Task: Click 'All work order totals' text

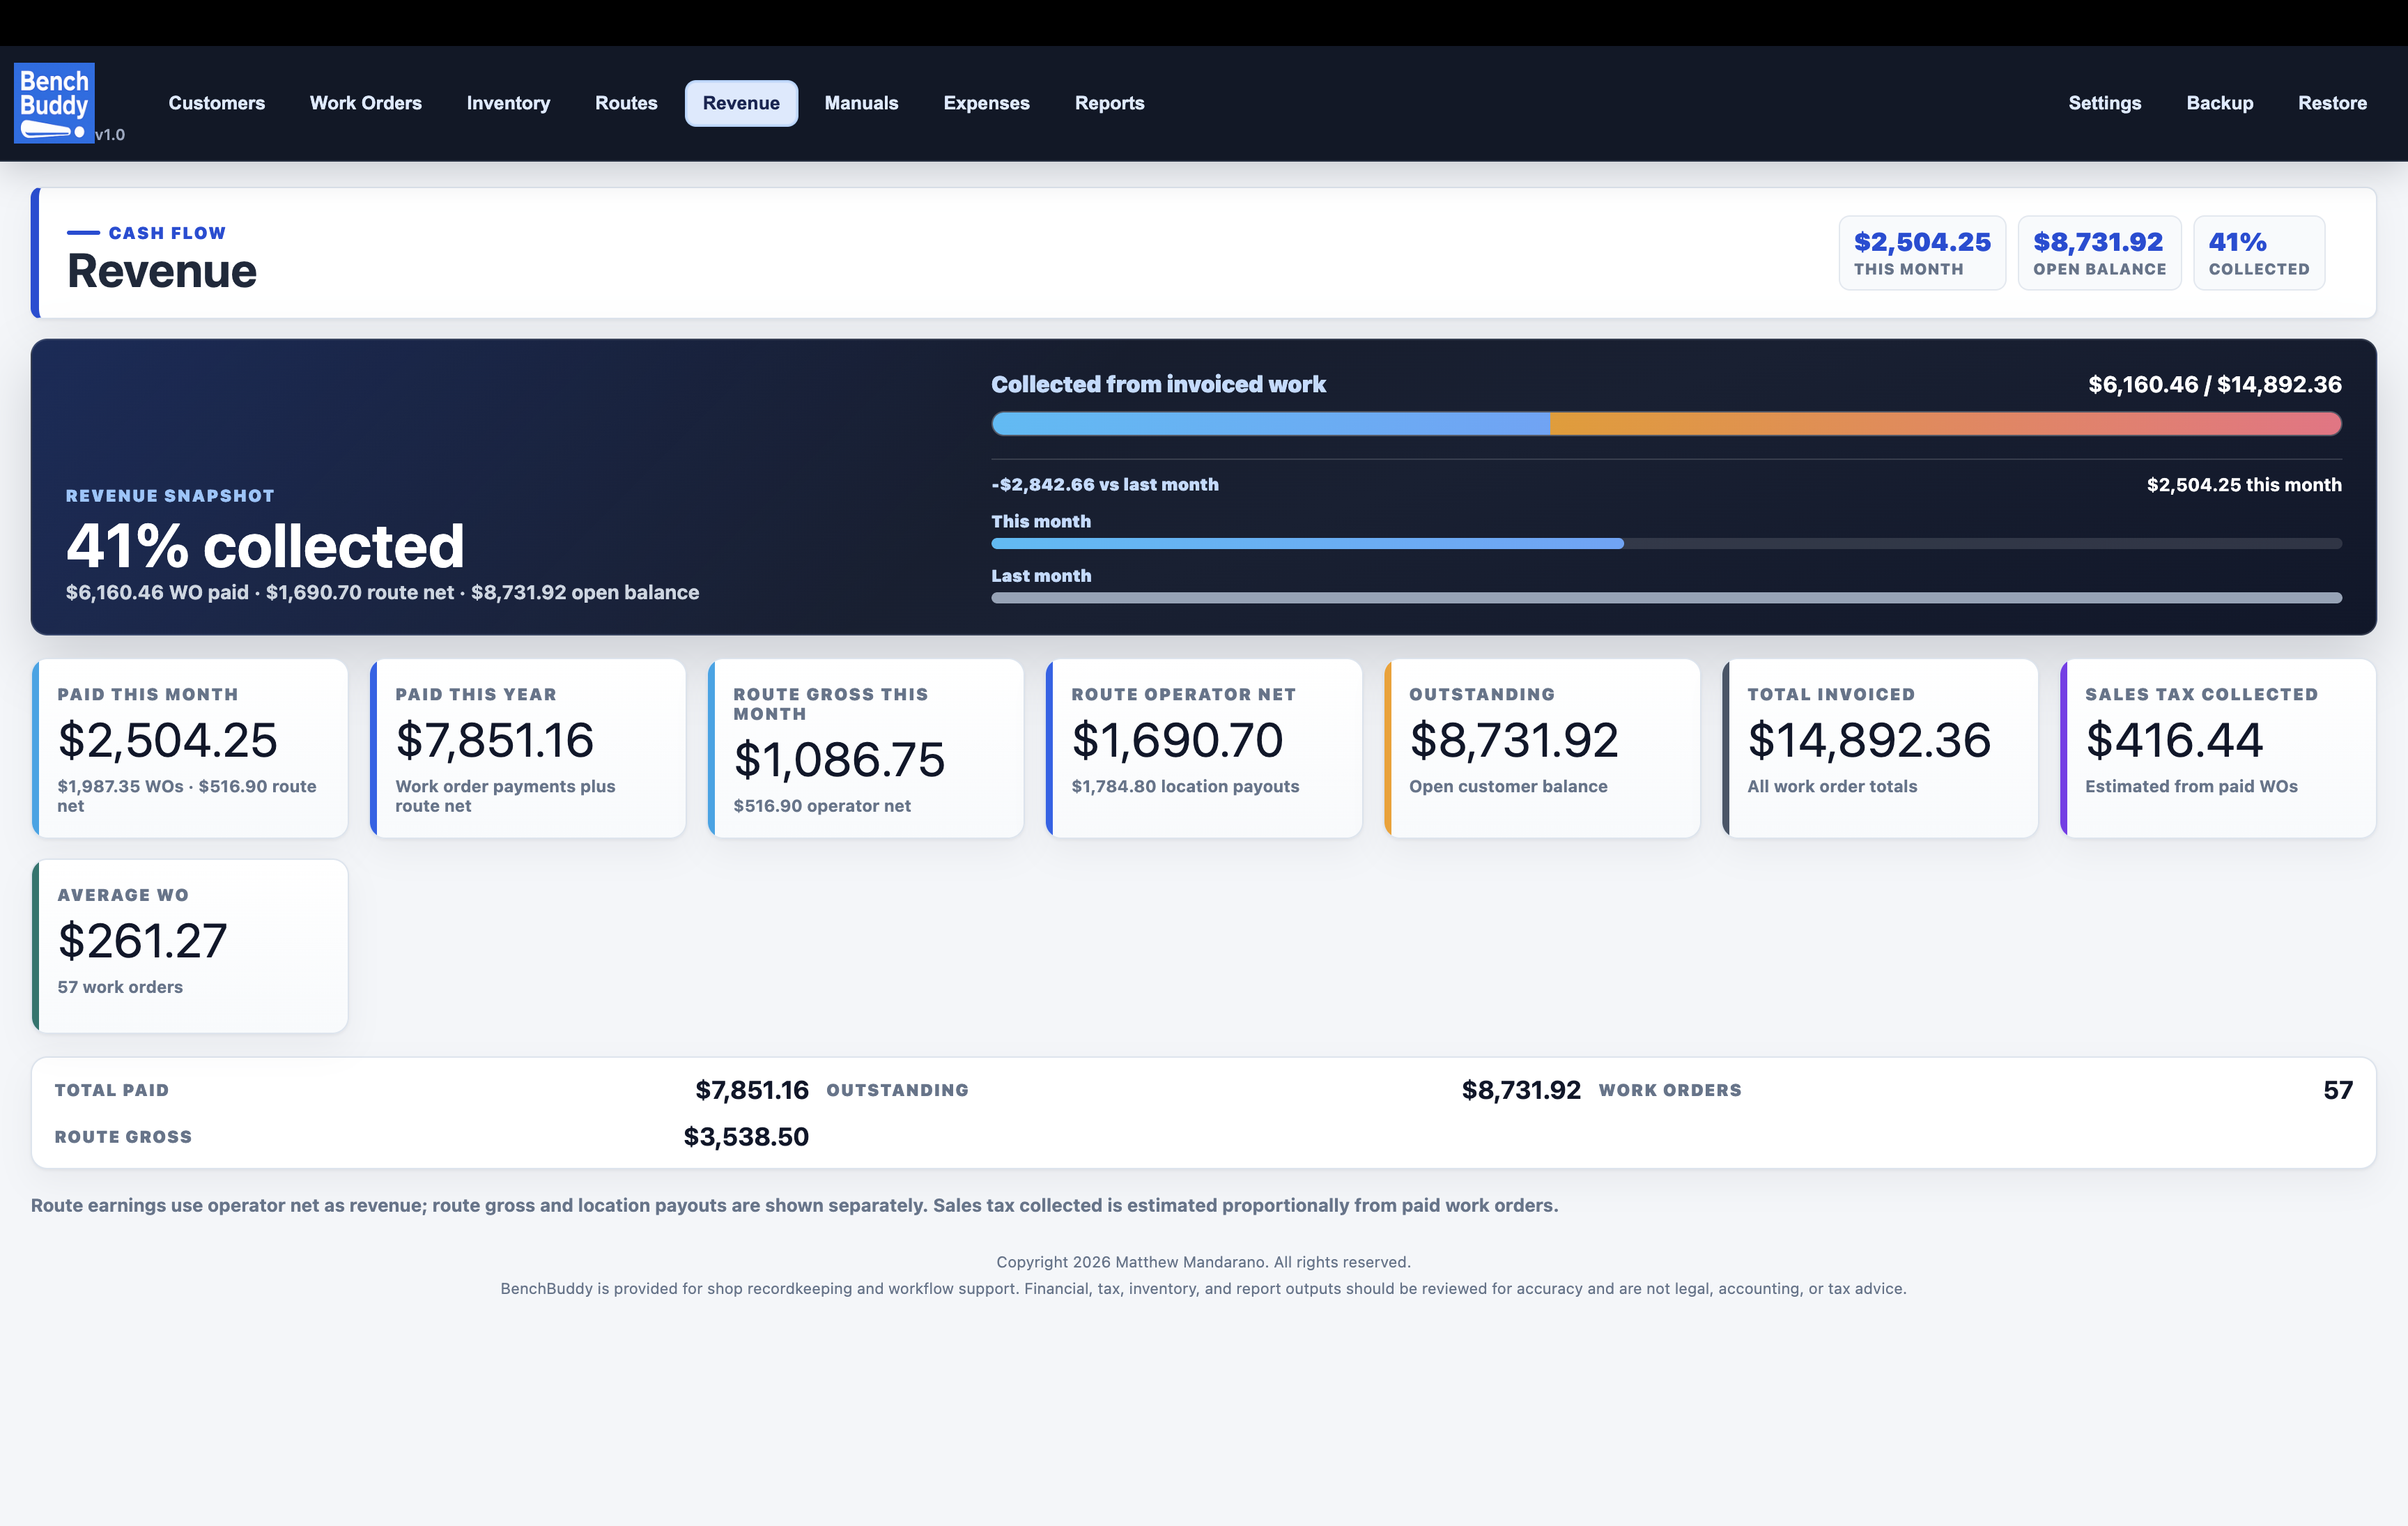Action: (1832, 787)
